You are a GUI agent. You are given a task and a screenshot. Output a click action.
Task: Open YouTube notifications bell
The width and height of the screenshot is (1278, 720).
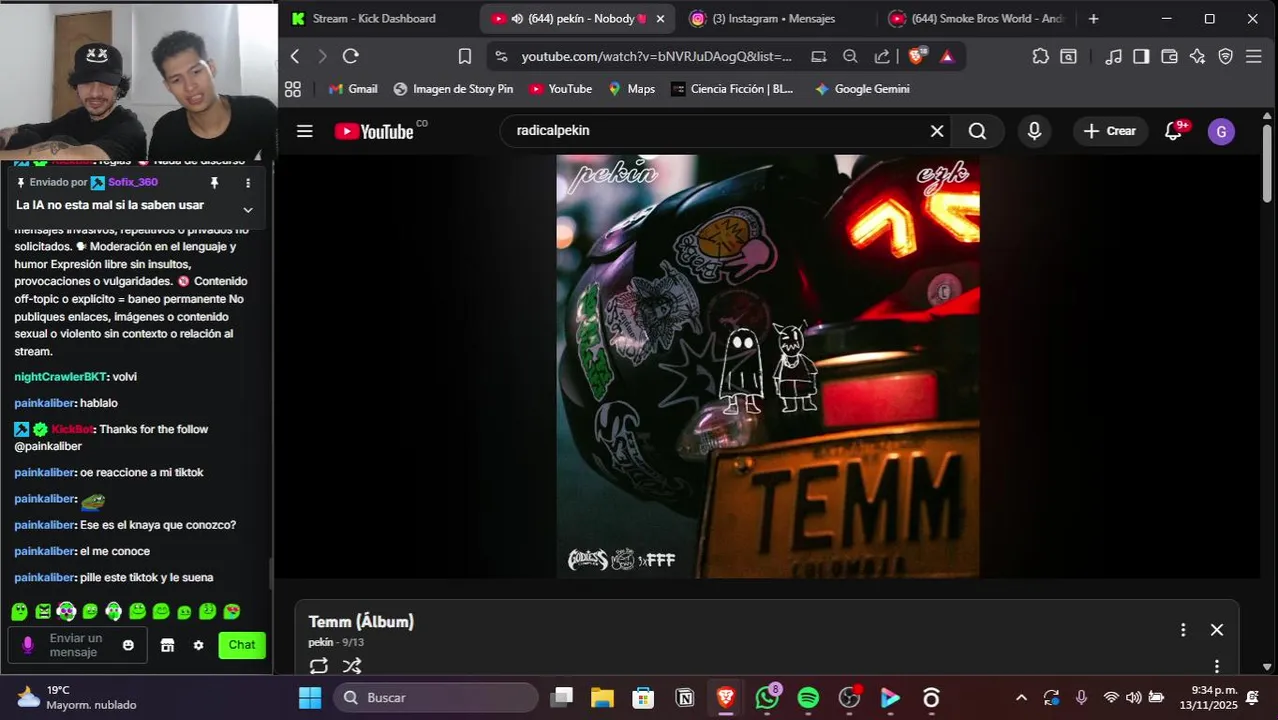(x=1174, y=131)
